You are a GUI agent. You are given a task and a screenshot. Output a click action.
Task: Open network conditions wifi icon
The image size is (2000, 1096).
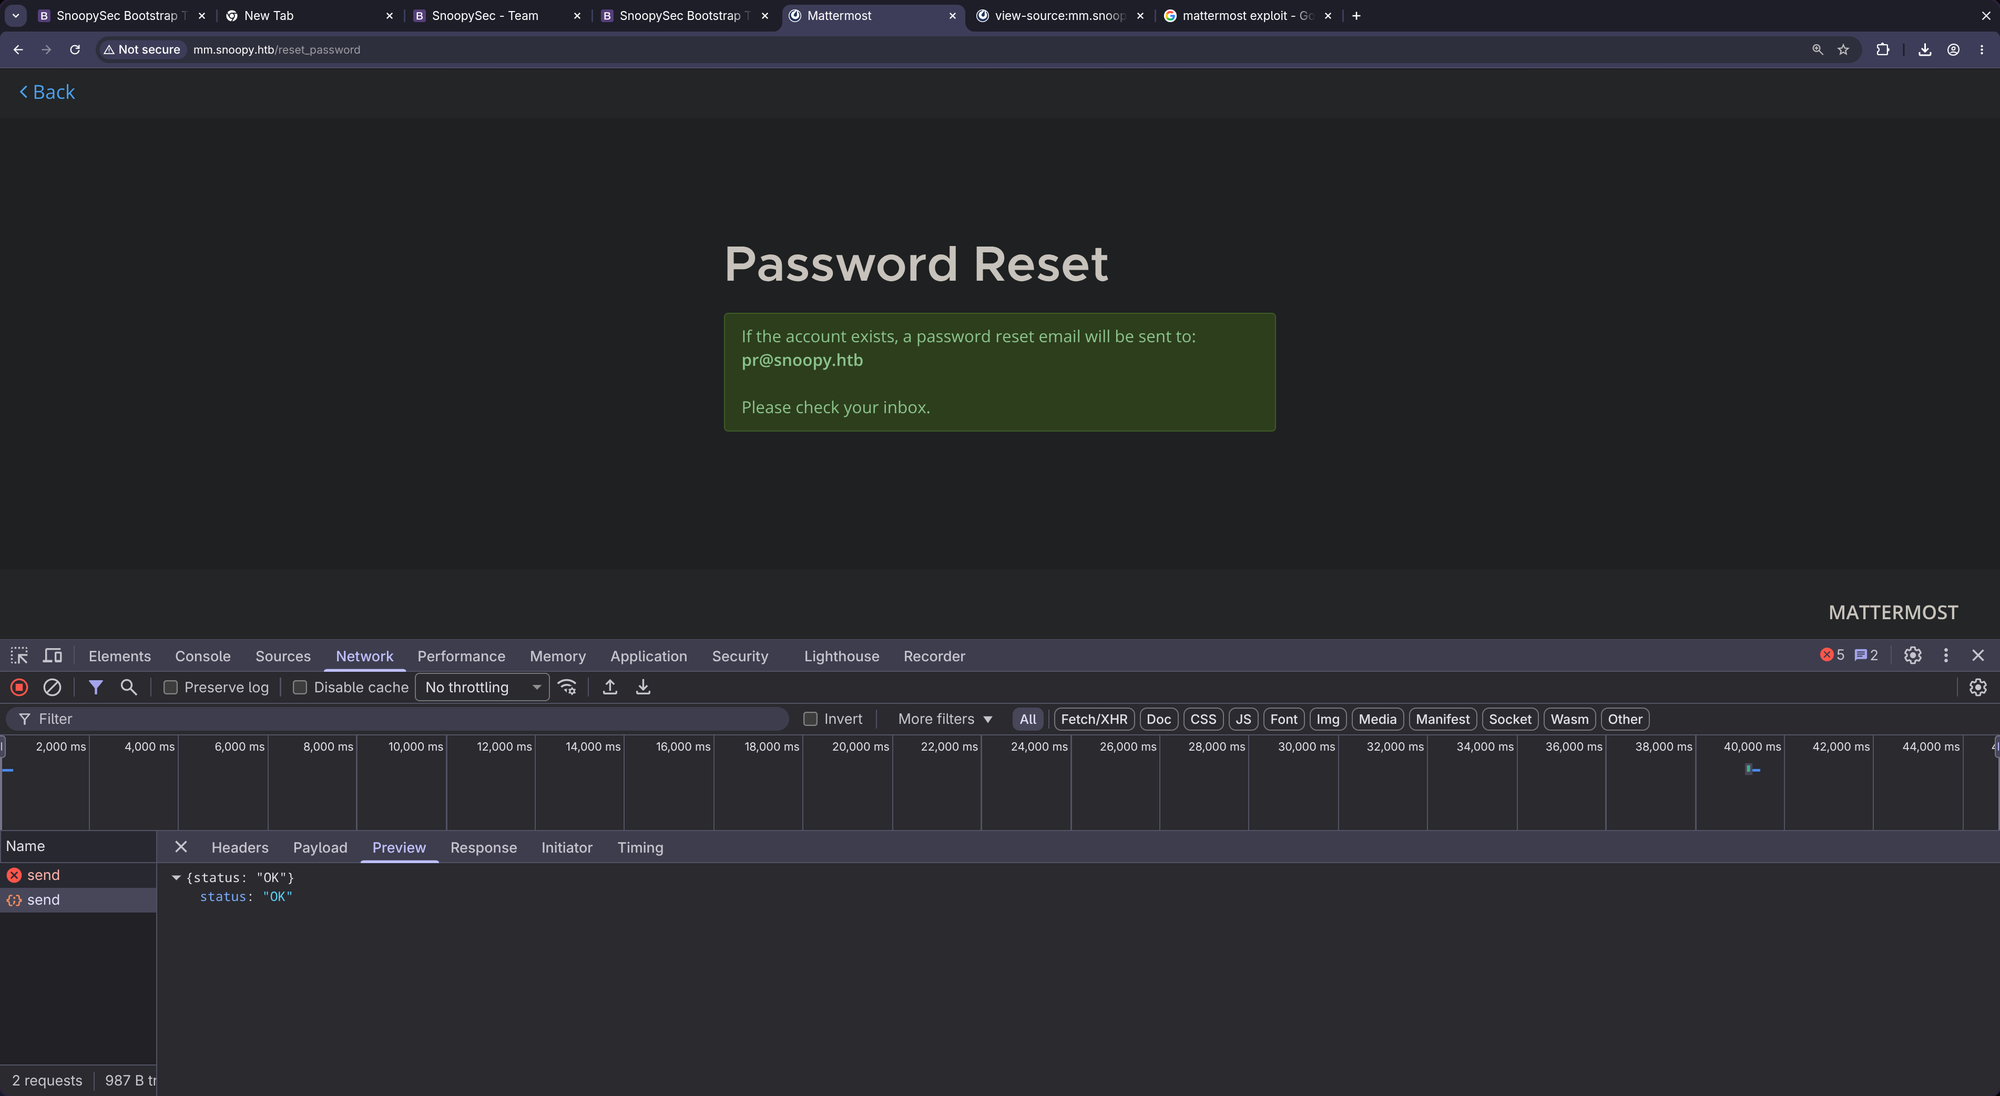click(567, 687)
